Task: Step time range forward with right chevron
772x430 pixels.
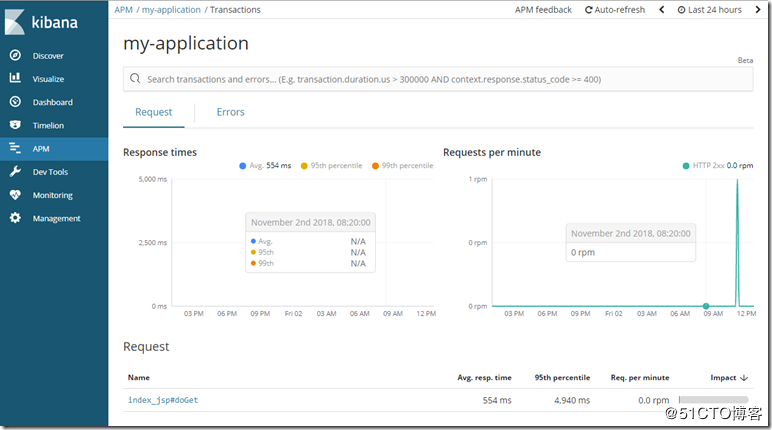Action: (758, 9)
